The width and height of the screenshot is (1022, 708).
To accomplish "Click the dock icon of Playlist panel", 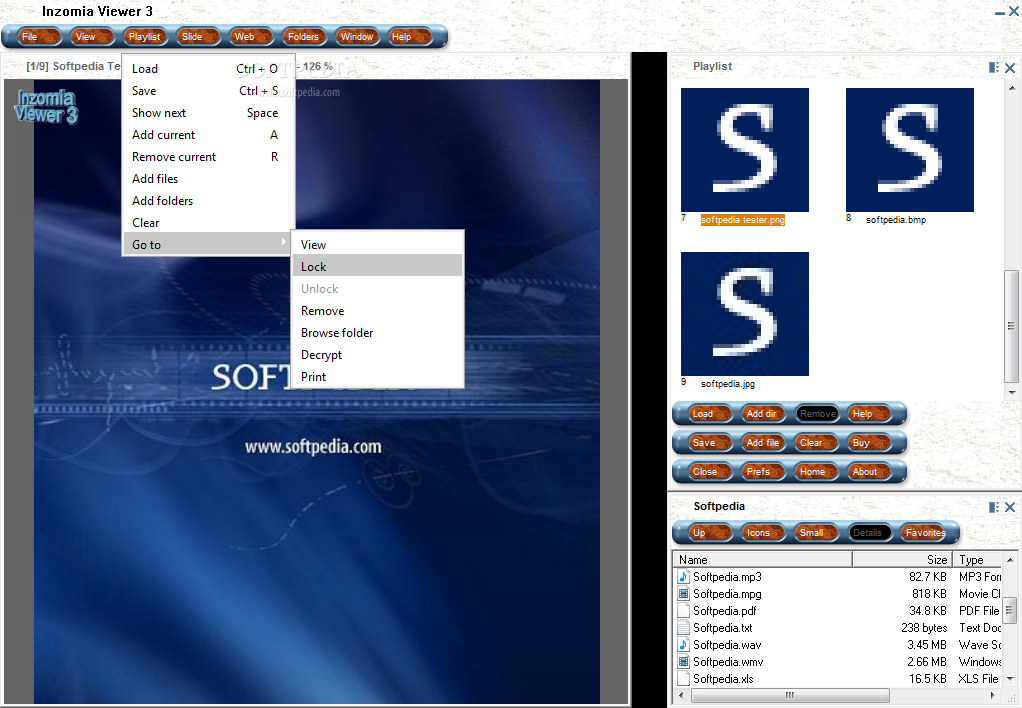I will pyautogui.click(x=994, y=67).
